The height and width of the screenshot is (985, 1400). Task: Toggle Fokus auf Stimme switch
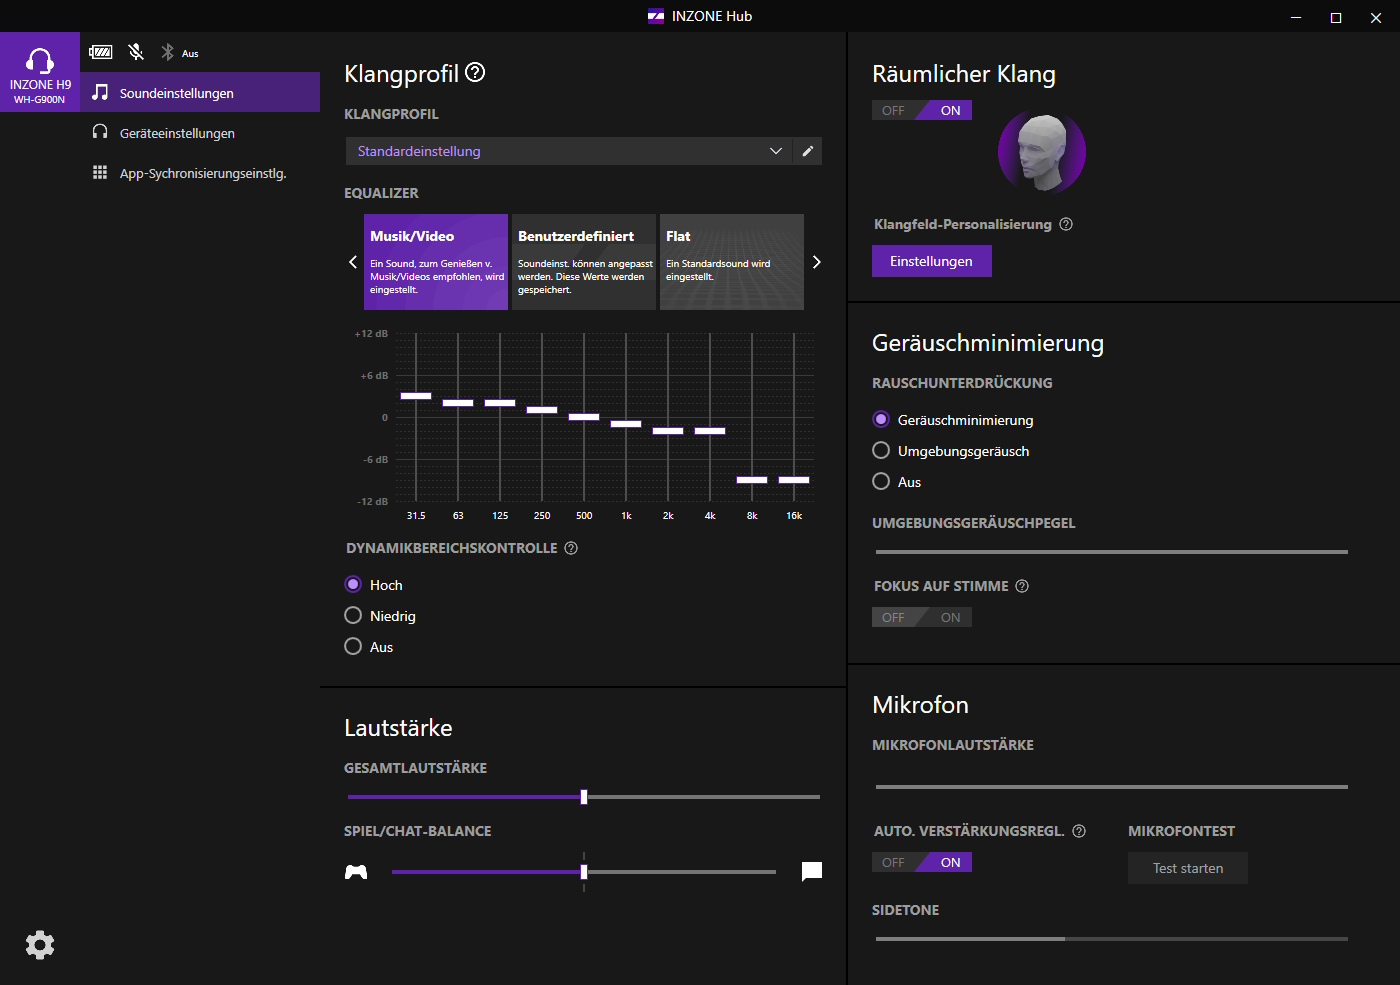pyautogui.click(x=922, y=617)
